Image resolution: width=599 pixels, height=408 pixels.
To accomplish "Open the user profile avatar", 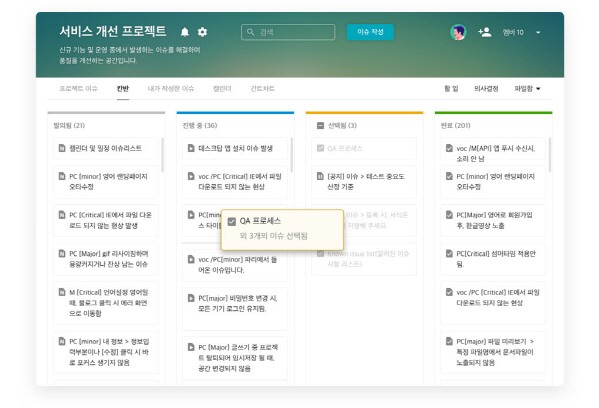I will [x=458, y=32].
